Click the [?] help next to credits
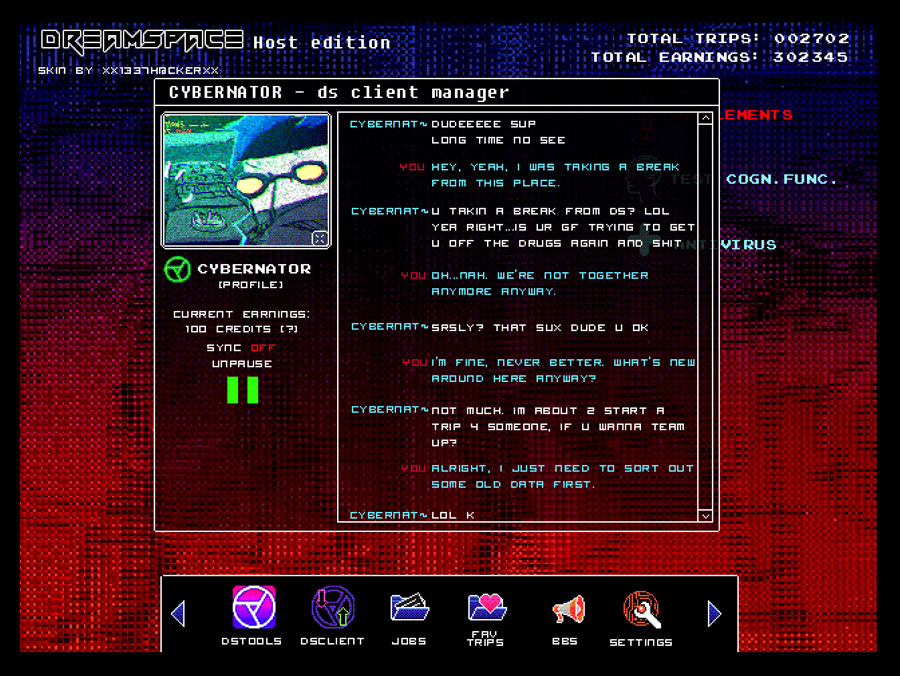The width and height of the screenshot is (900, 676). click(x=288, y=329)
